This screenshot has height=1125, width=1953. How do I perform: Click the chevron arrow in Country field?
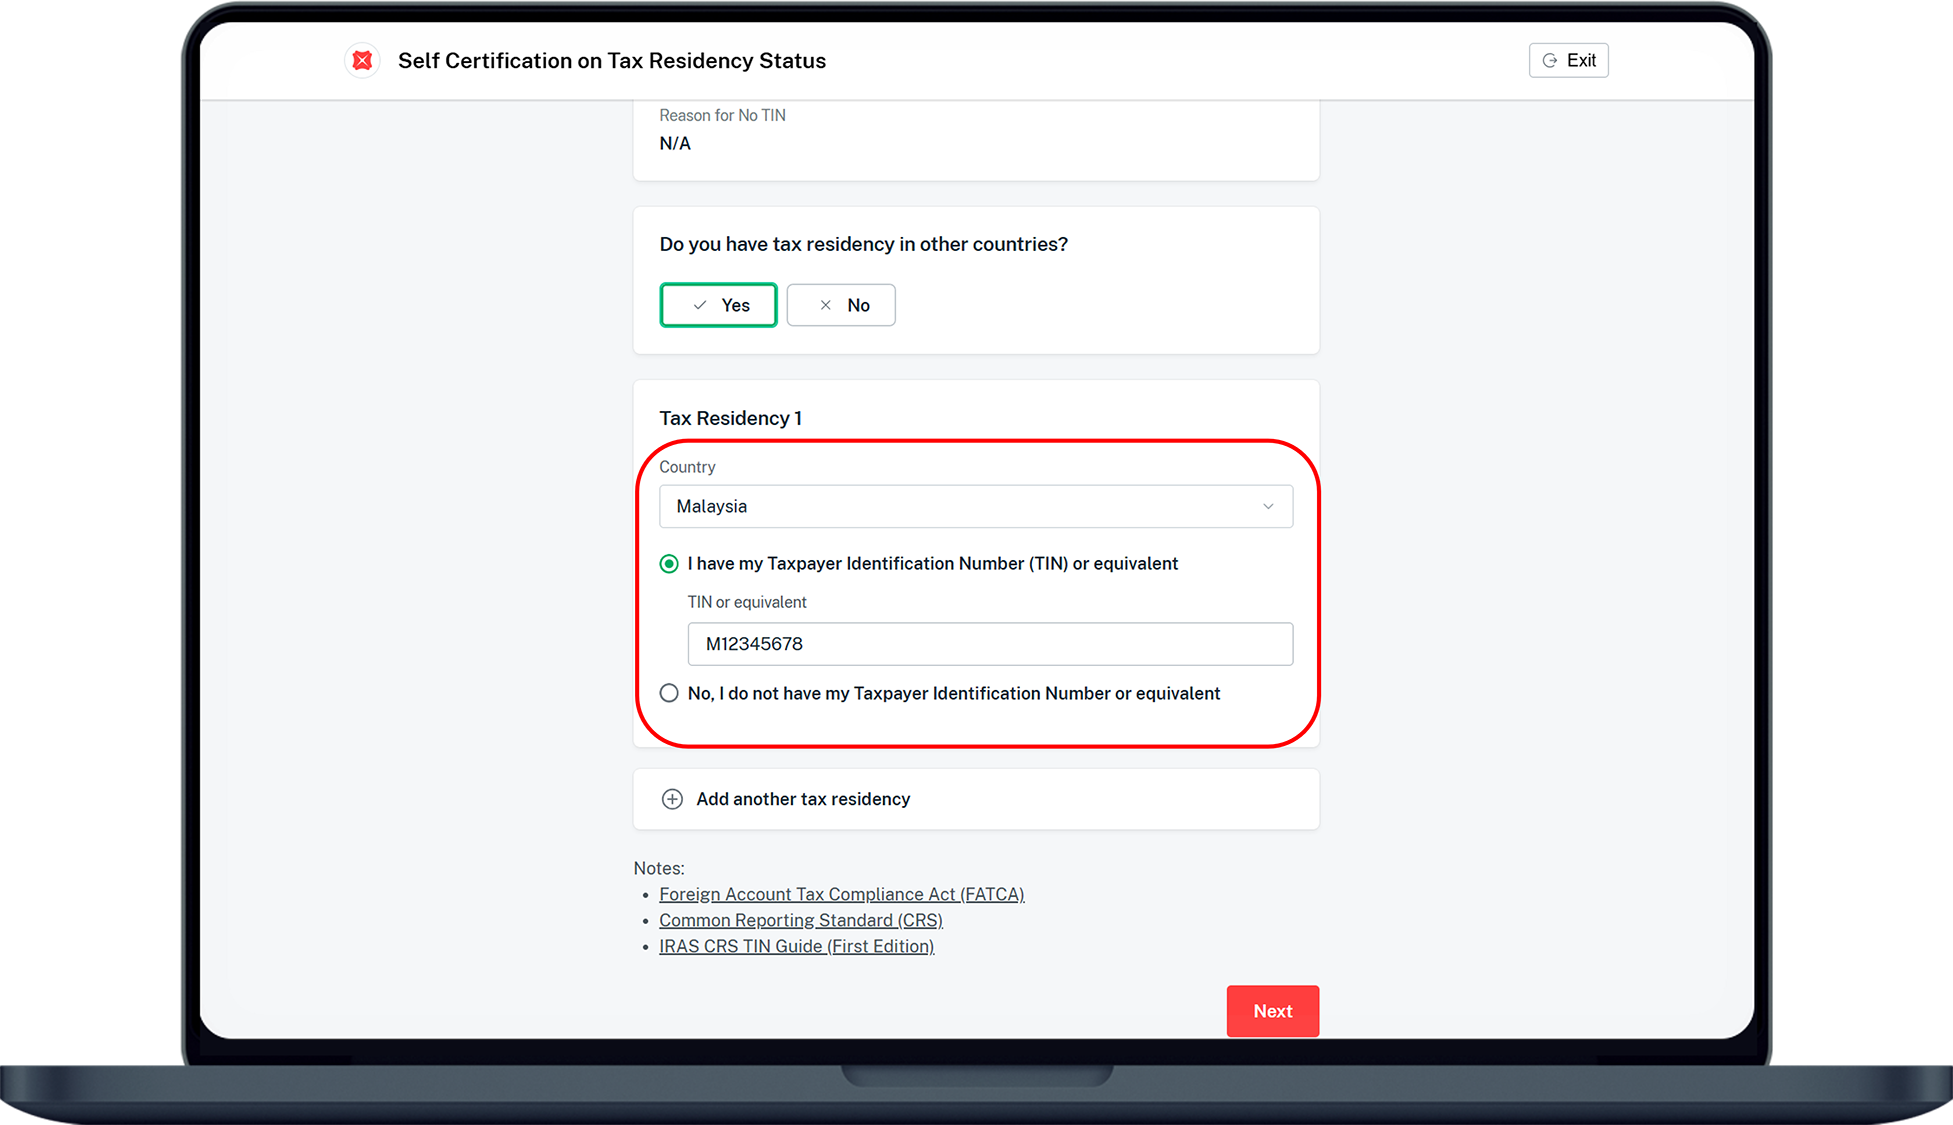tap(1268, 507)
